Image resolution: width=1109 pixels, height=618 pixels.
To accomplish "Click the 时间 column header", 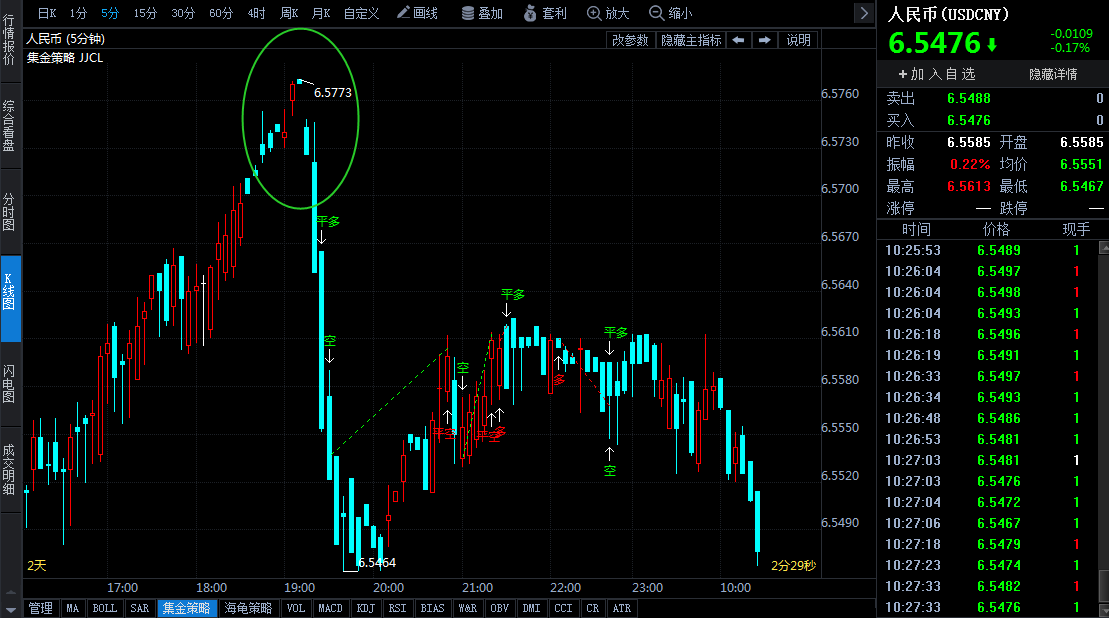I will pos(916,229).
